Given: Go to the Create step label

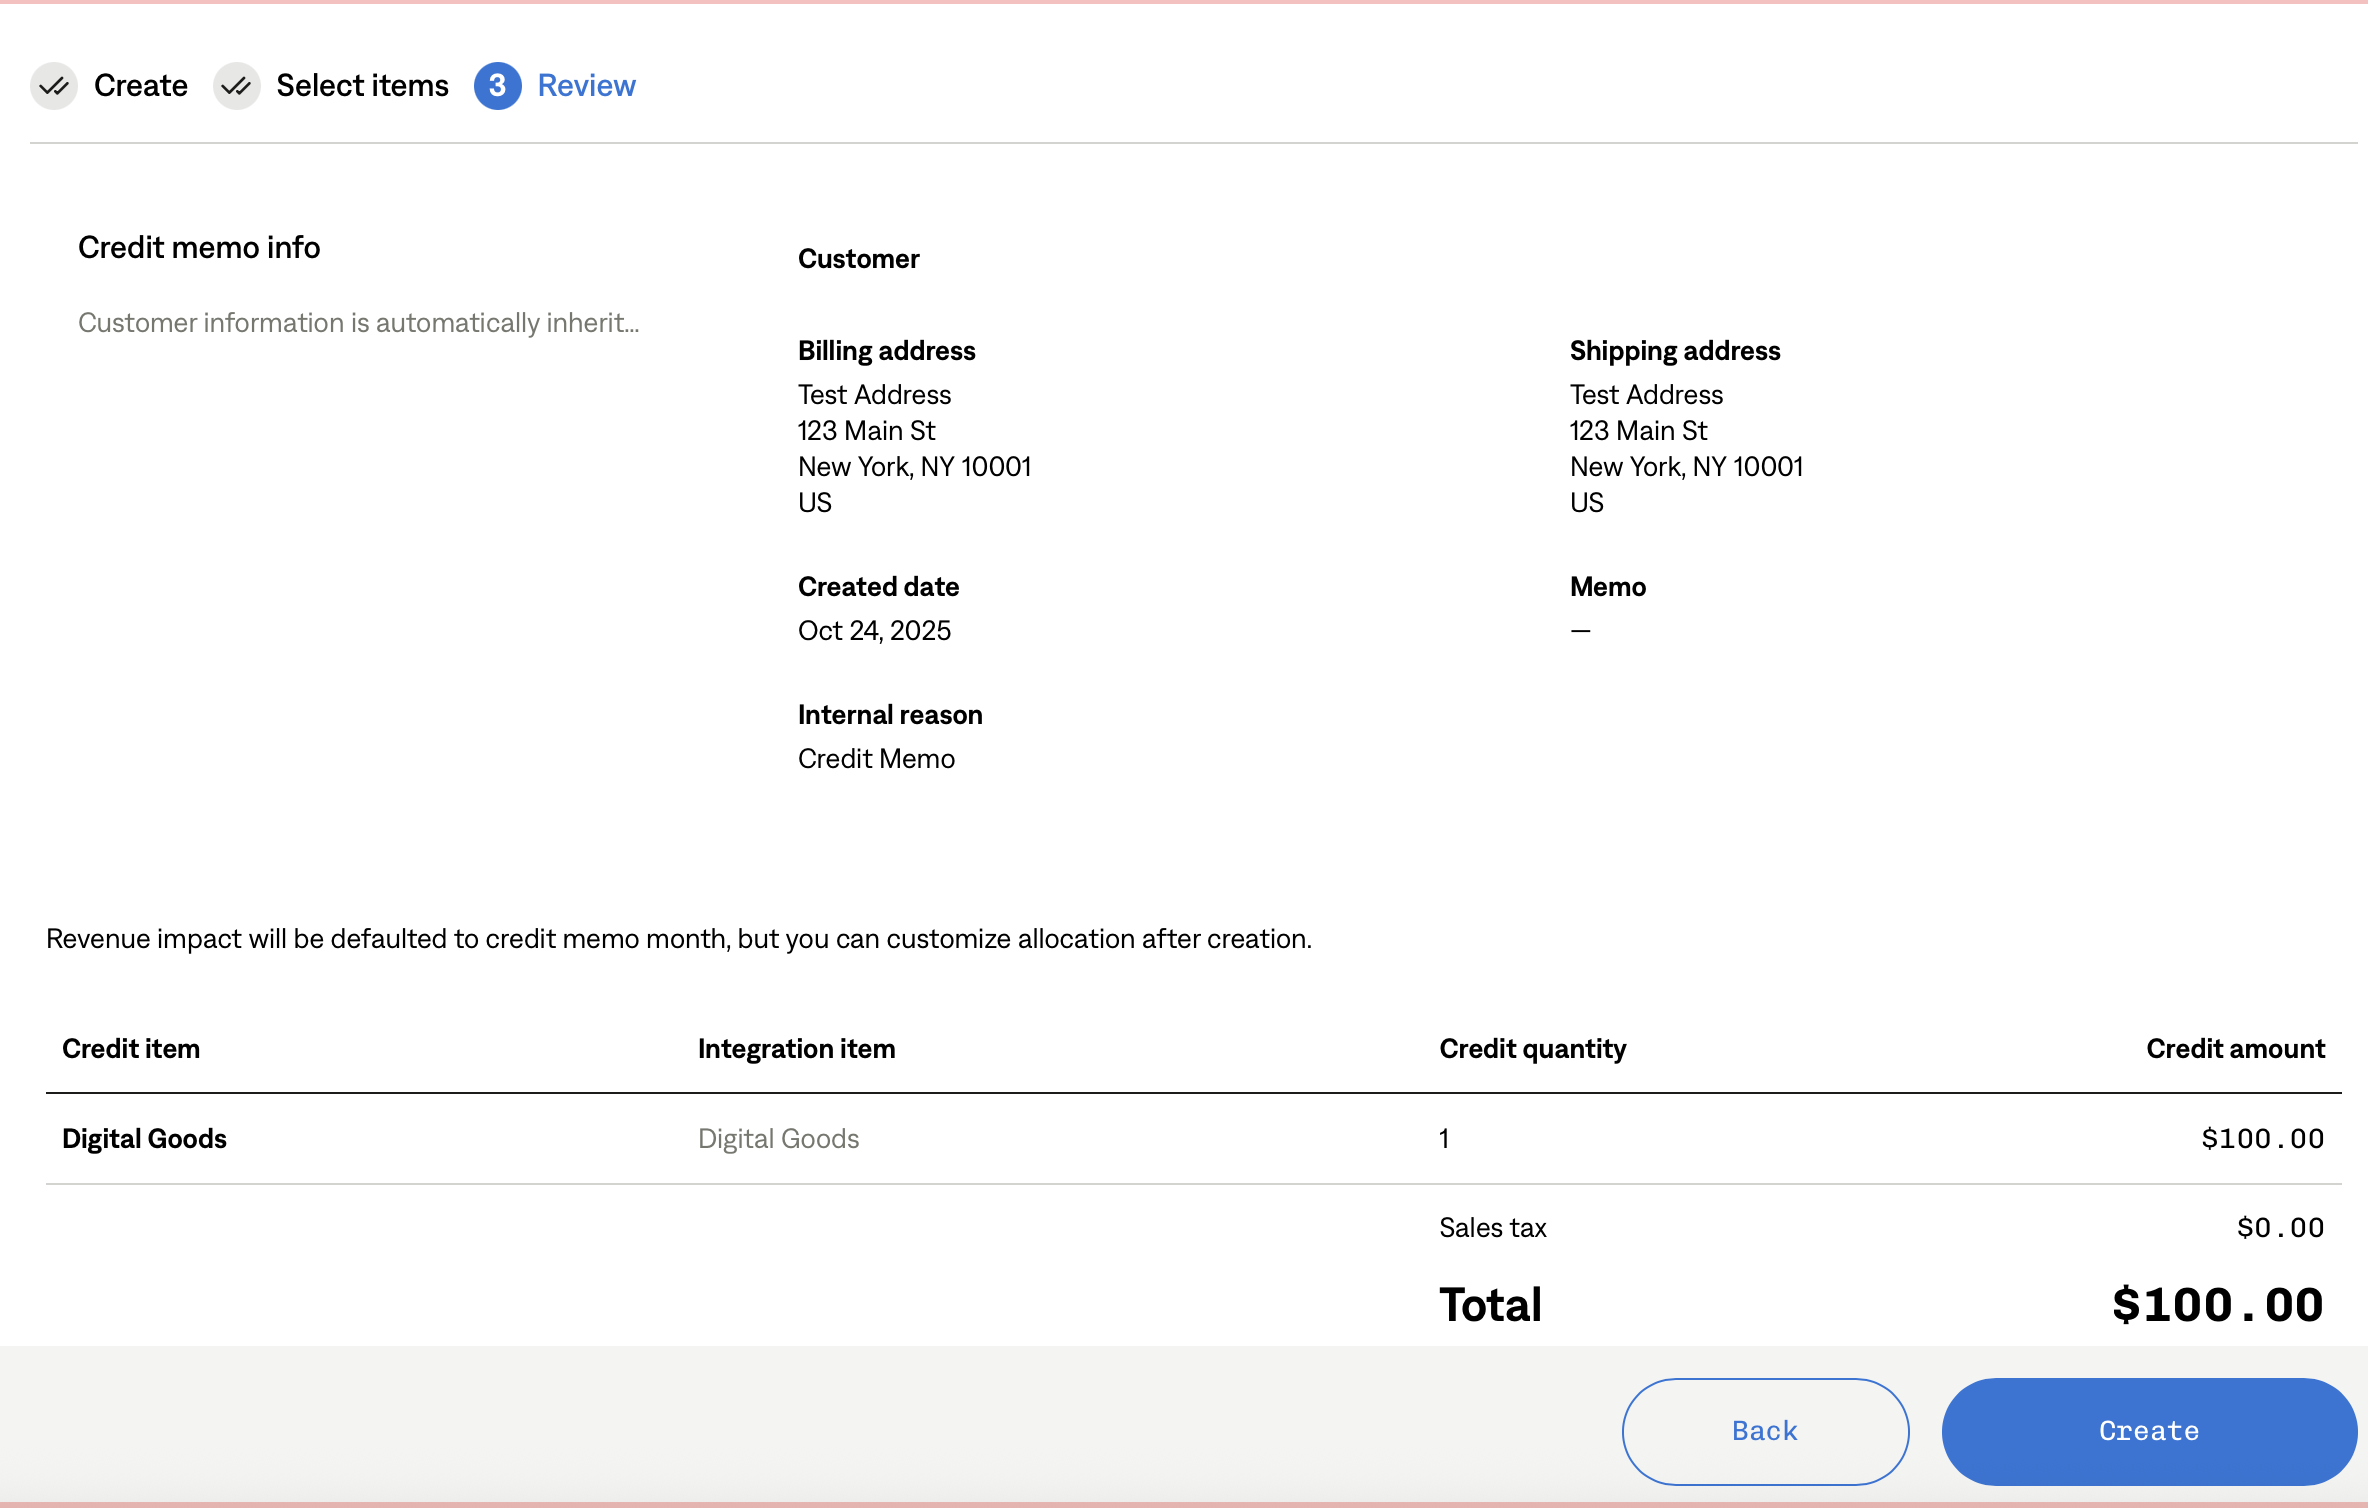Looking at the screenshot, I should 140,86.
